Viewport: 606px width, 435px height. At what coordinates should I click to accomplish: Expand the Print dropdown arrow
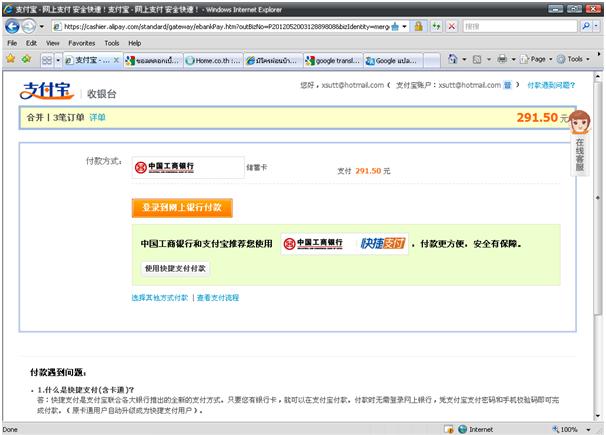point(513,59)
